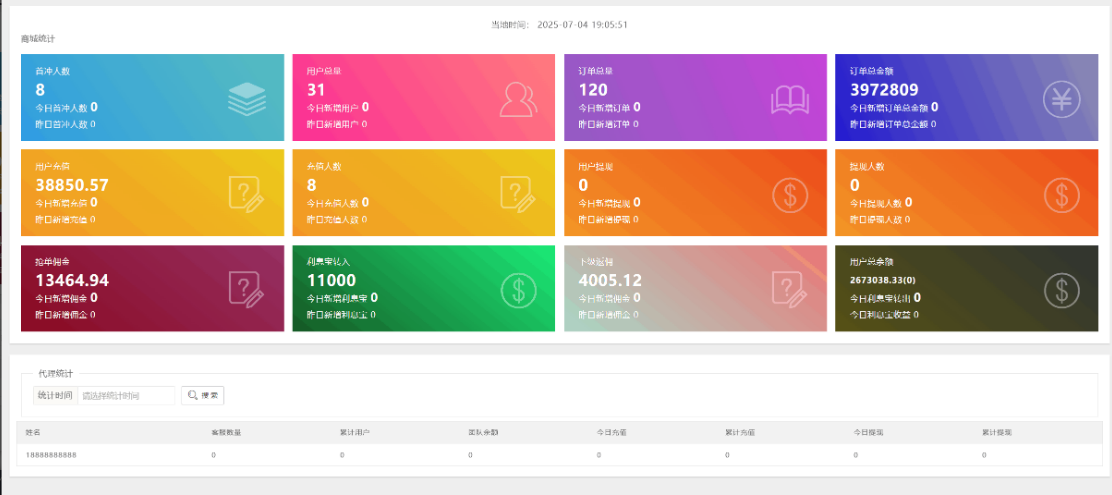Click the yen icon on 订单总金额 card

pyautogui.click(x=1061, y=97)
